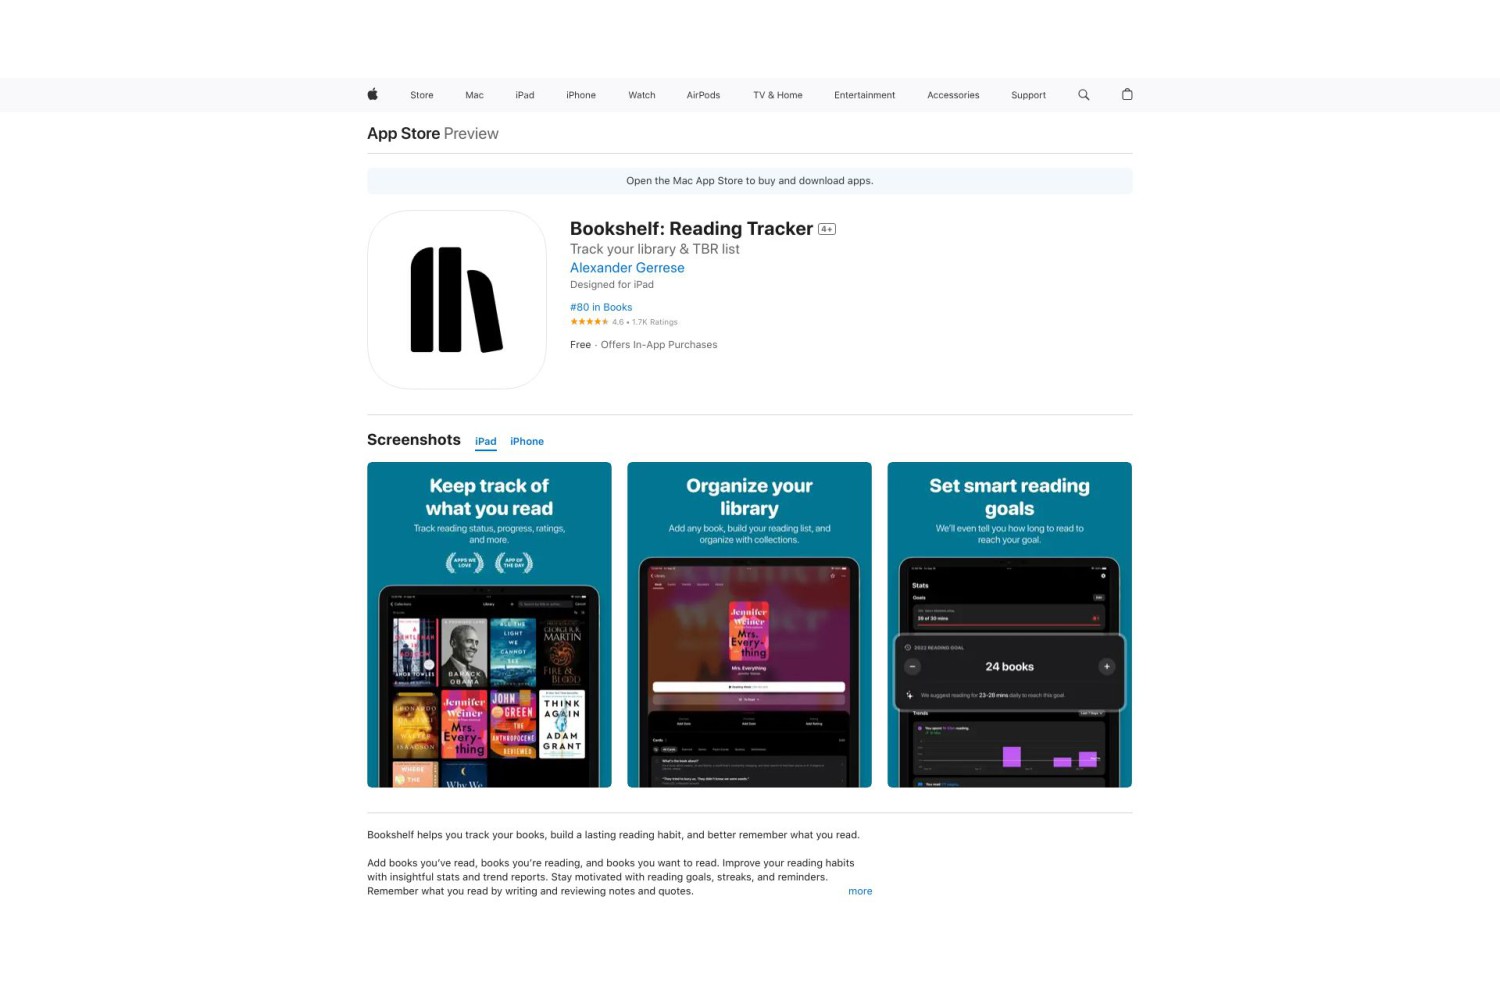Open the search magnifier icon
The width and height of the screenshot is (1500, 1000).
click(x=1083, y=95)
